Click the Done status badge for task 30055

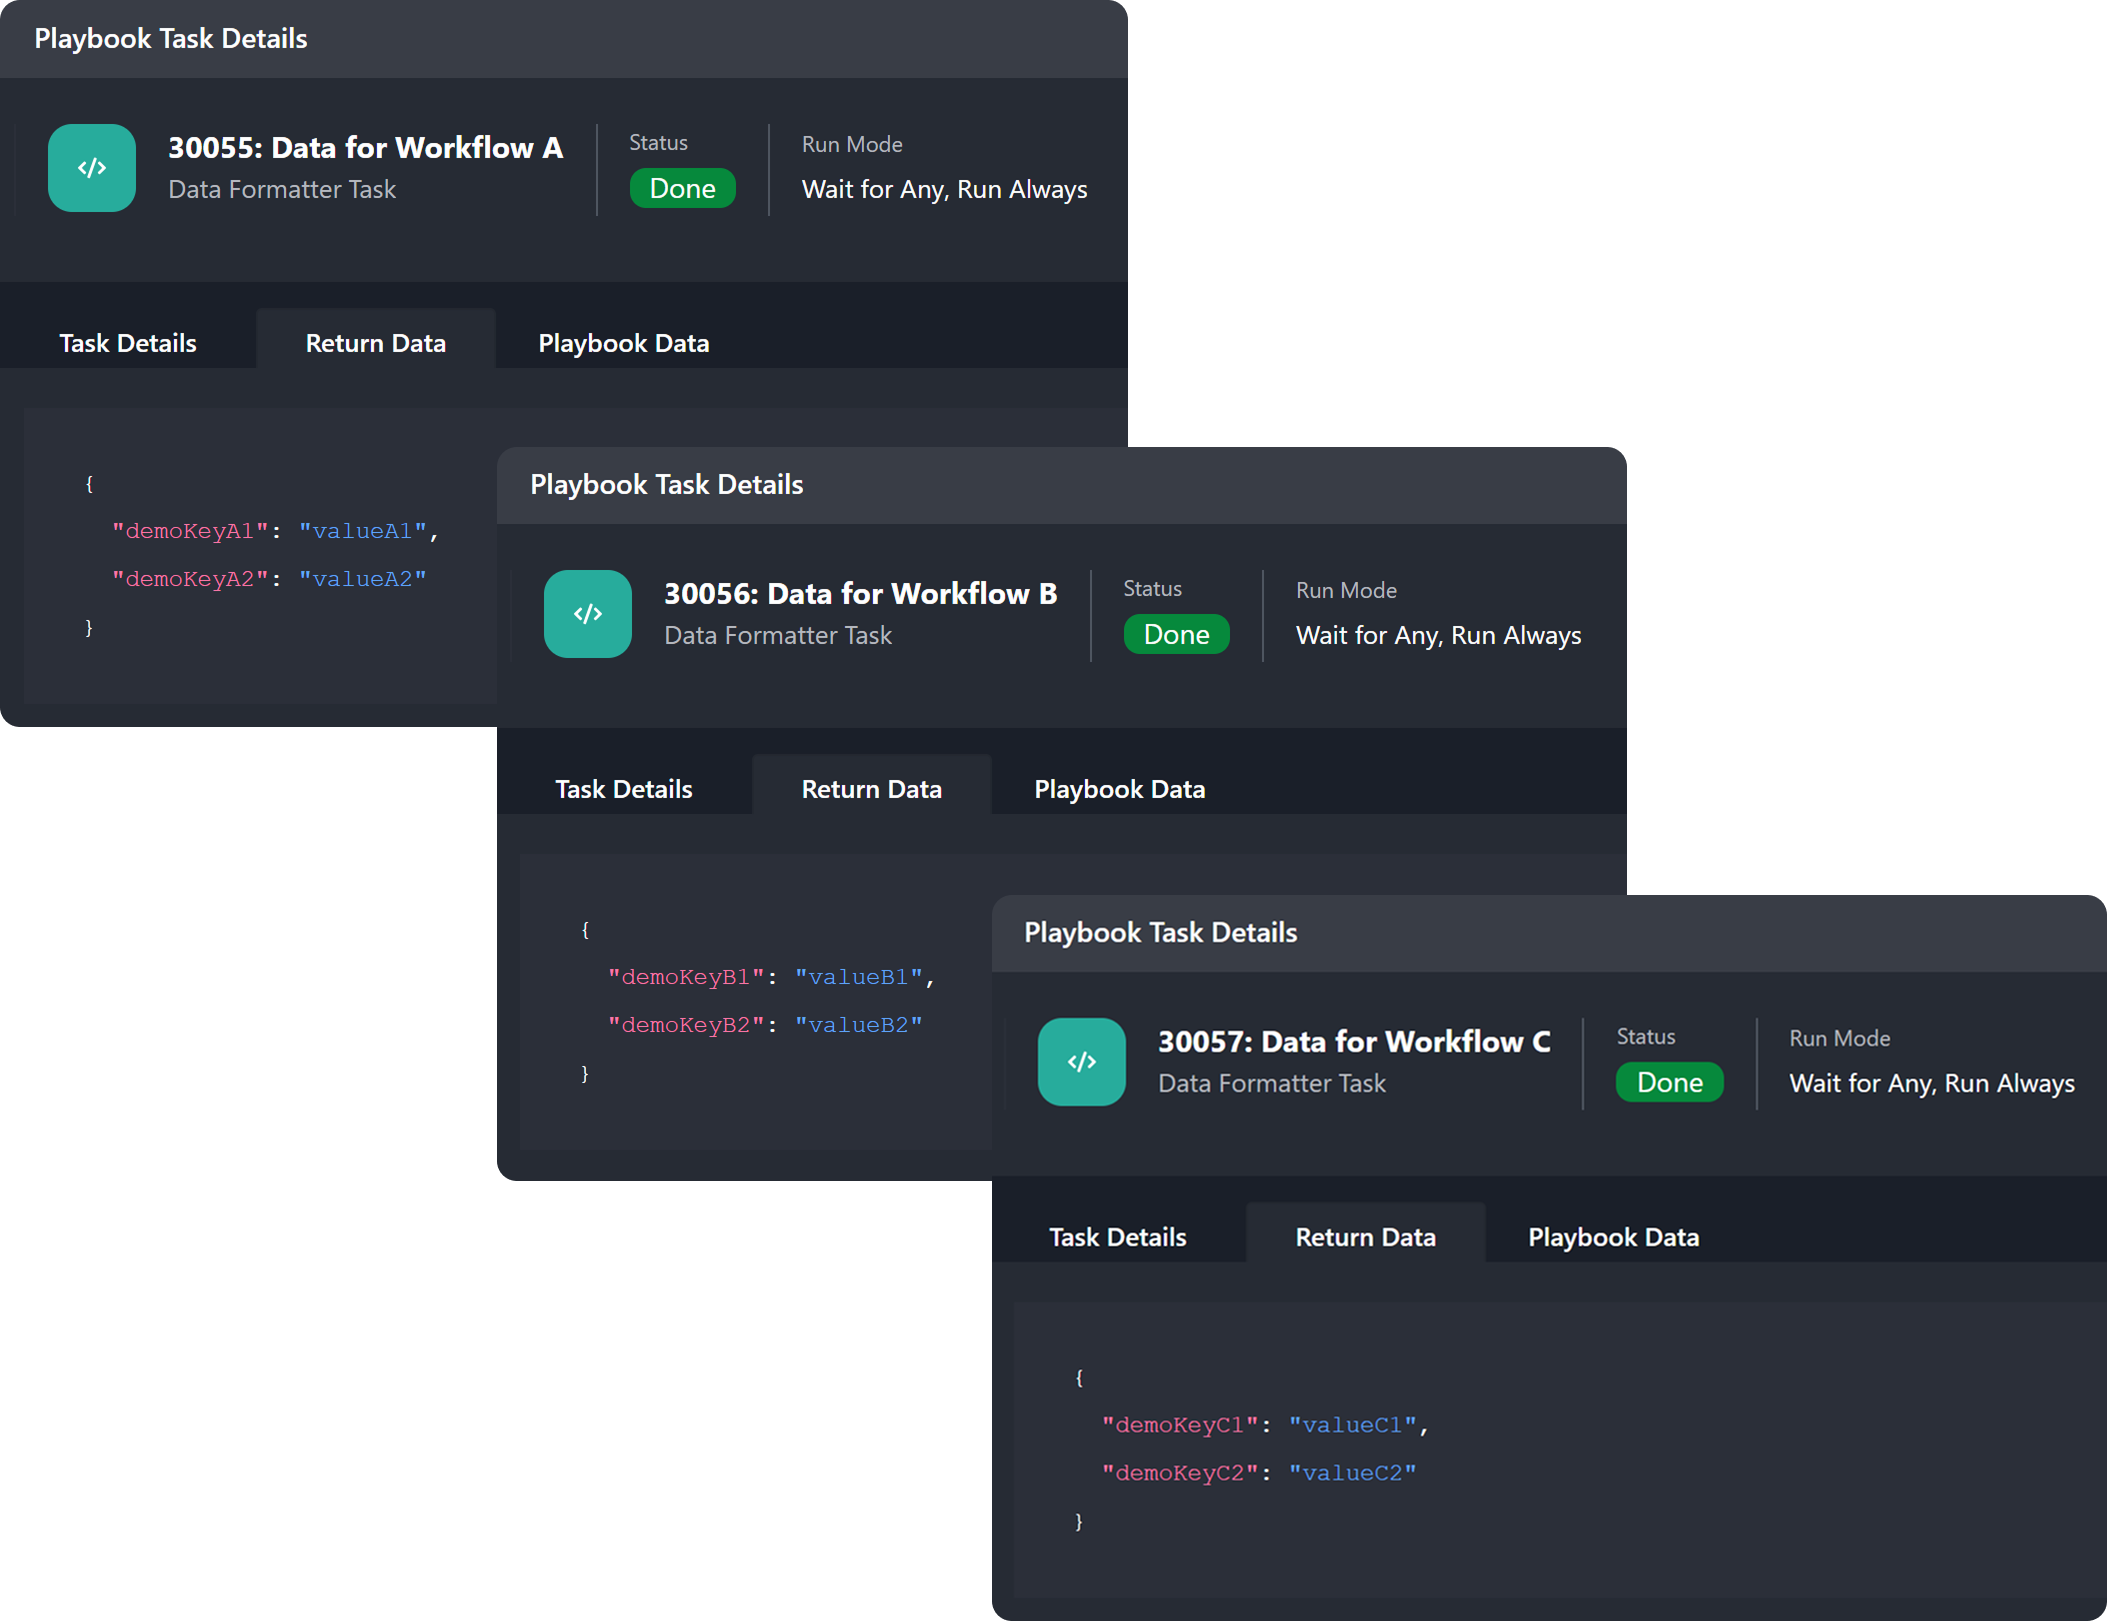point(682,189)
